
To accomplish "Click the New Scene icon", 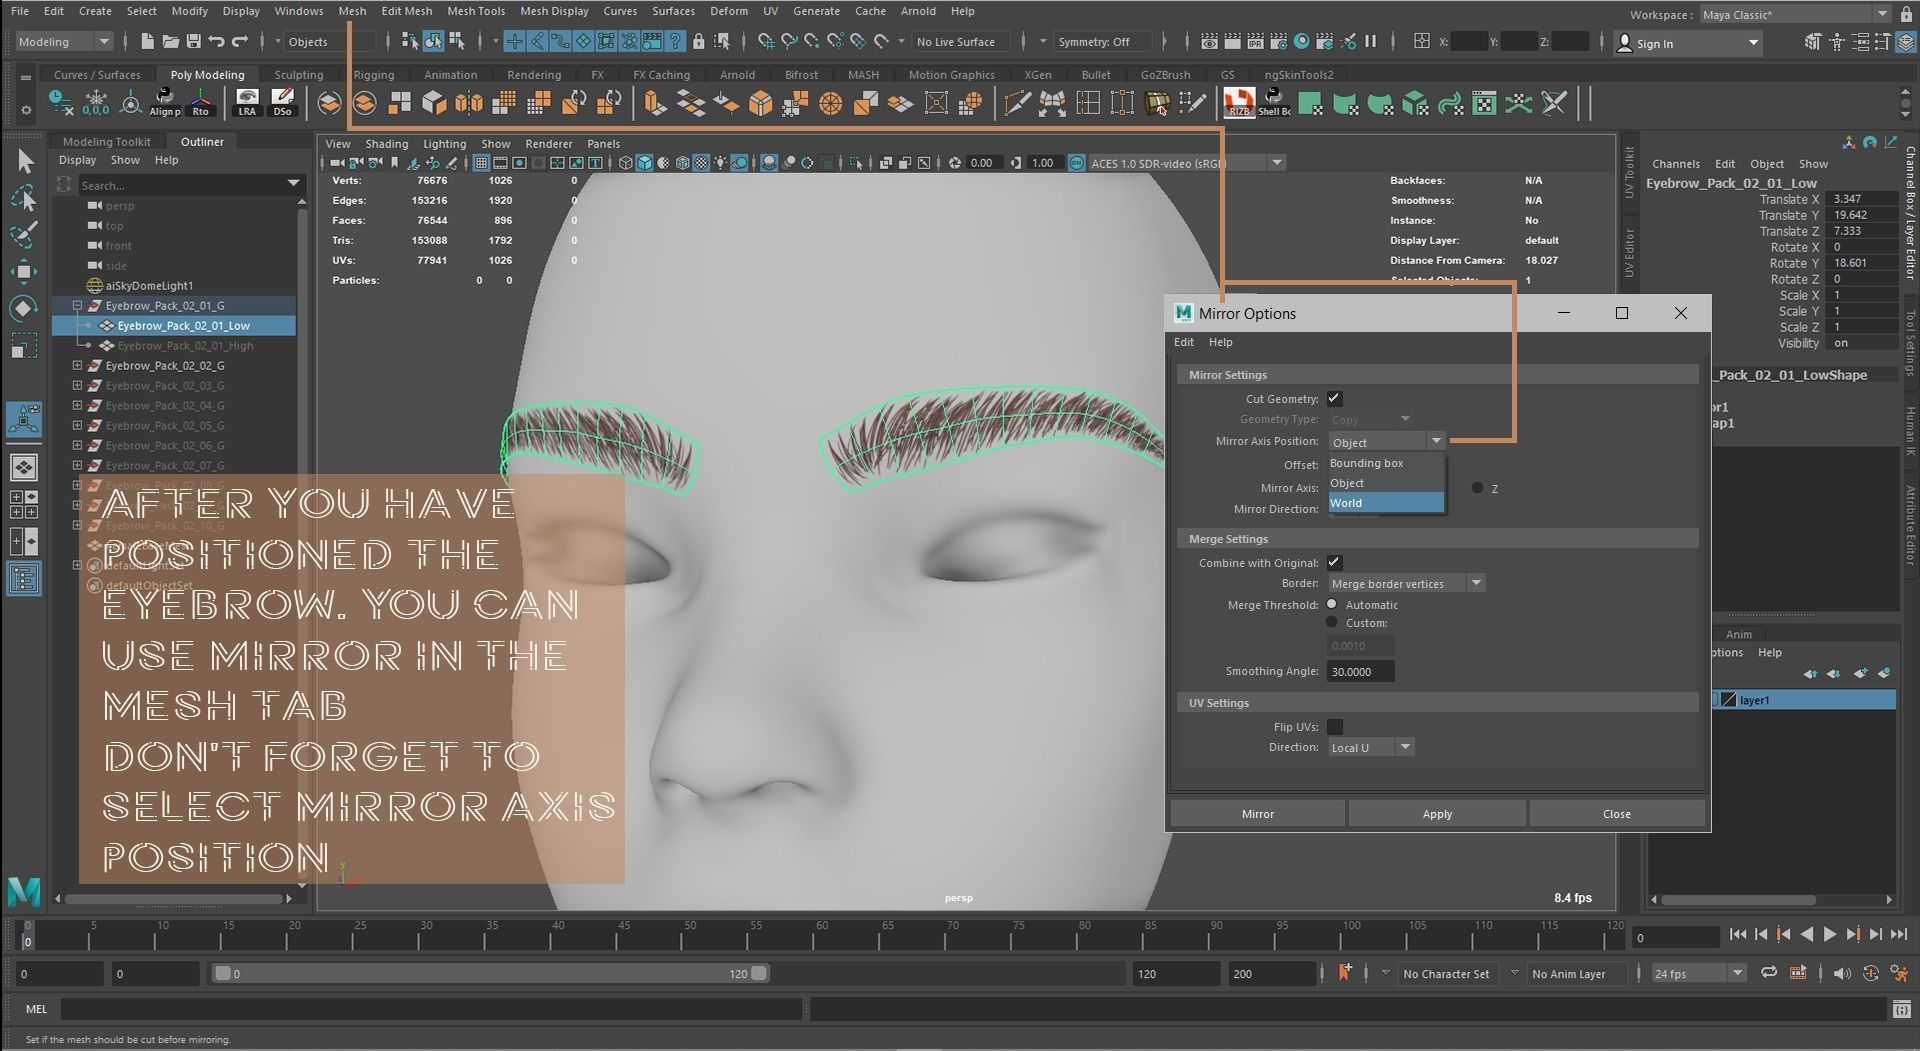I will pyautogui.click(x=148, y=41).
